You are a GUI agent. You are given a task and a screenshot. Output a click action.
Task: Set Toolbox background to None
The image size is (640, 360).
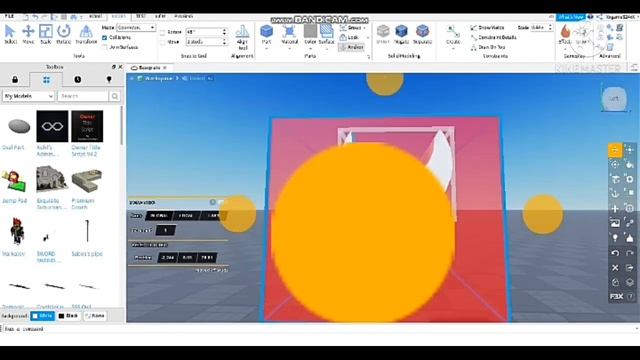pyautogui.click(x=95, y=316)
